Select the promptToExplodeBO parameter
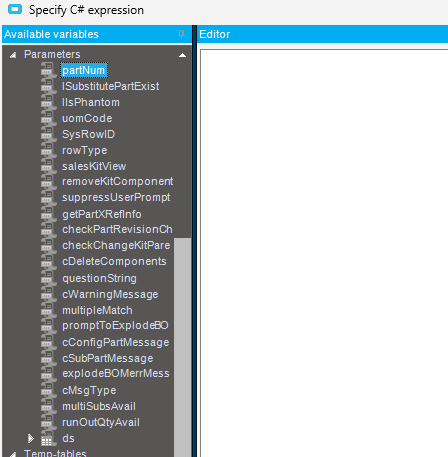 pos(115,326)
